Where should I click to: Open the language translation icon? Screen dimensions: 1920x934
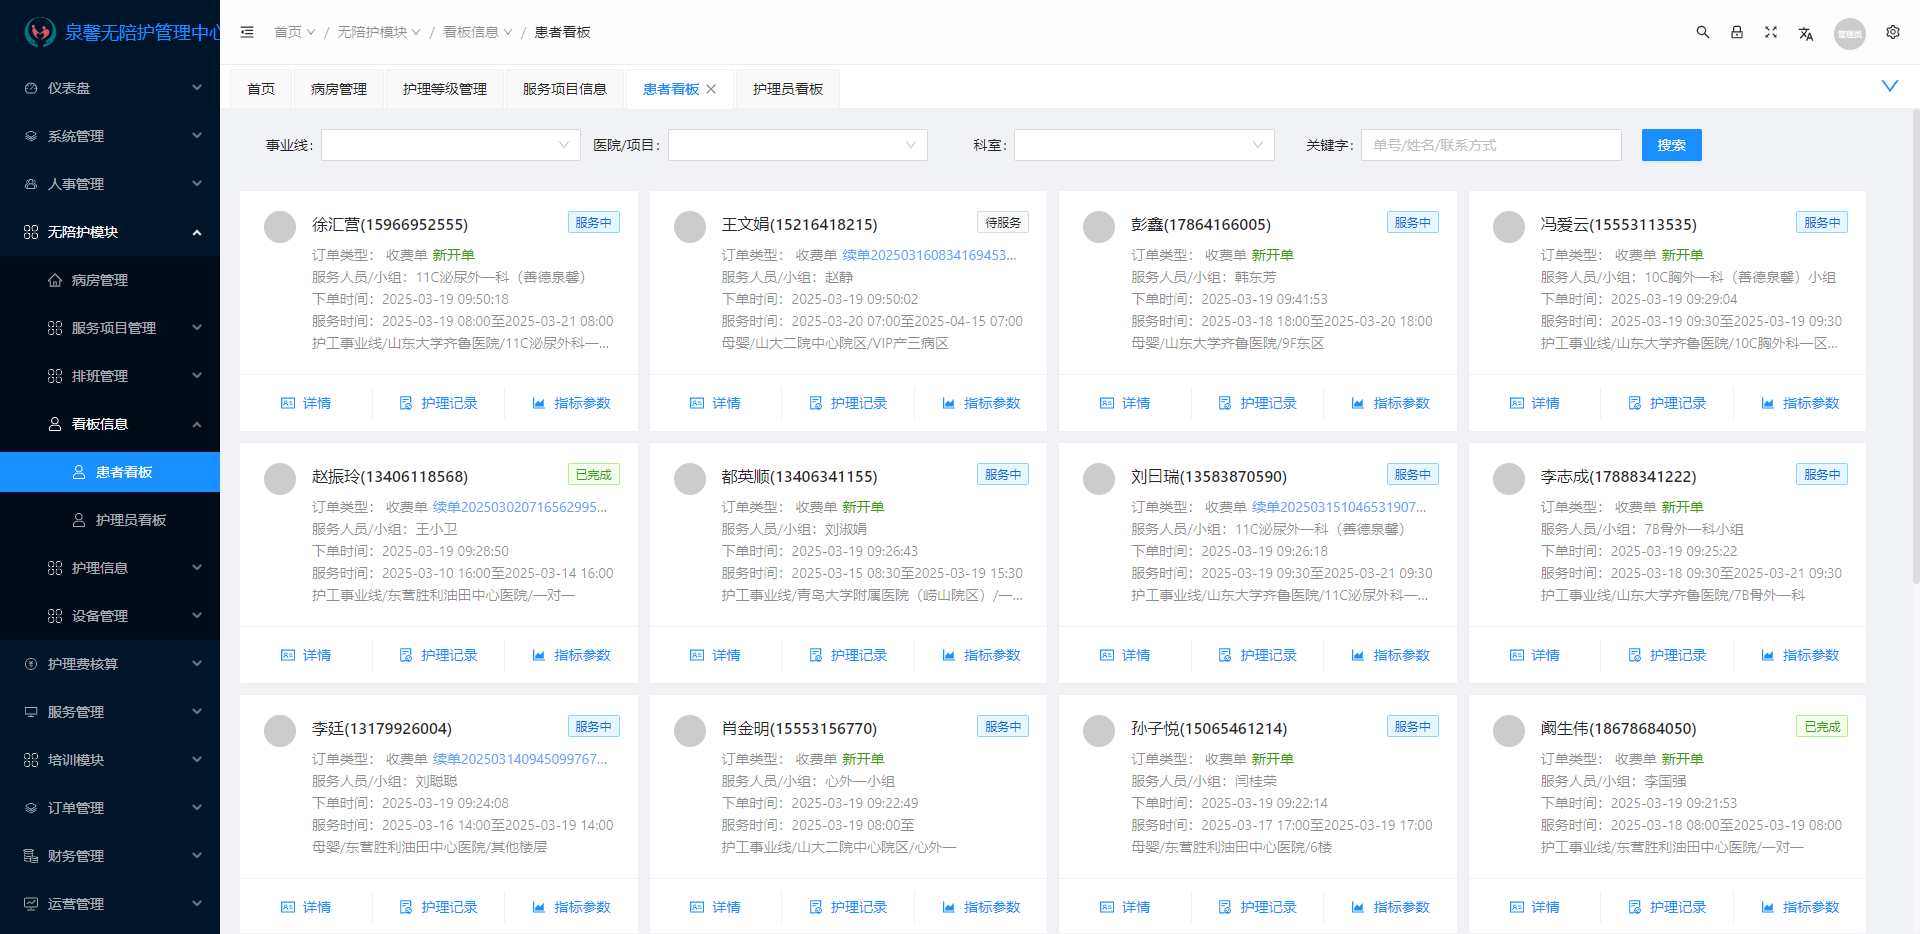(1806, 33)
